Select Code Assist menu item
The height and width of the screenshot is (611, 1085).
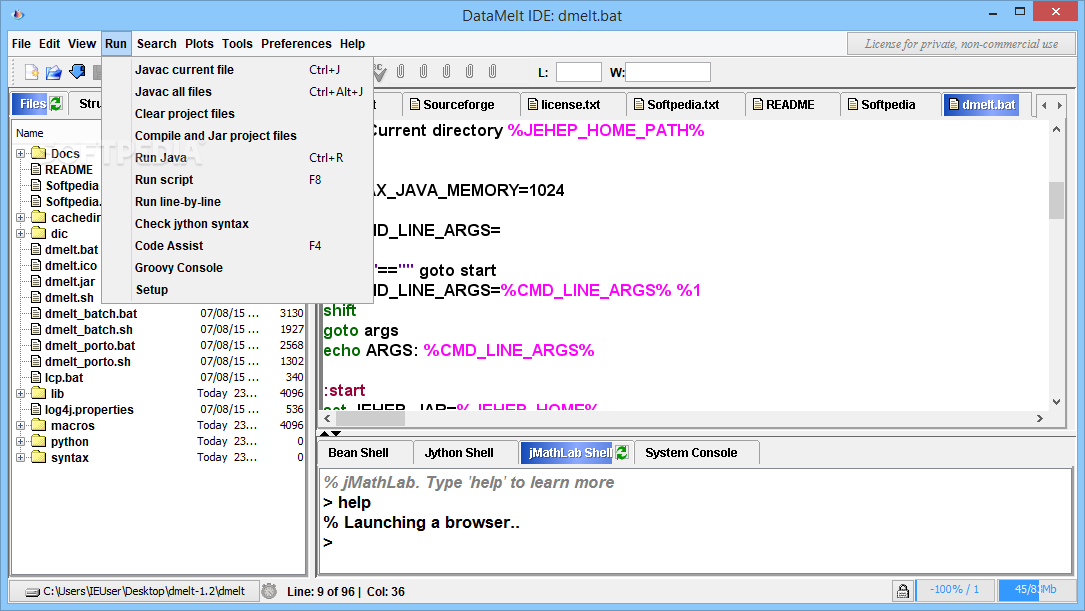coord(237,246)
